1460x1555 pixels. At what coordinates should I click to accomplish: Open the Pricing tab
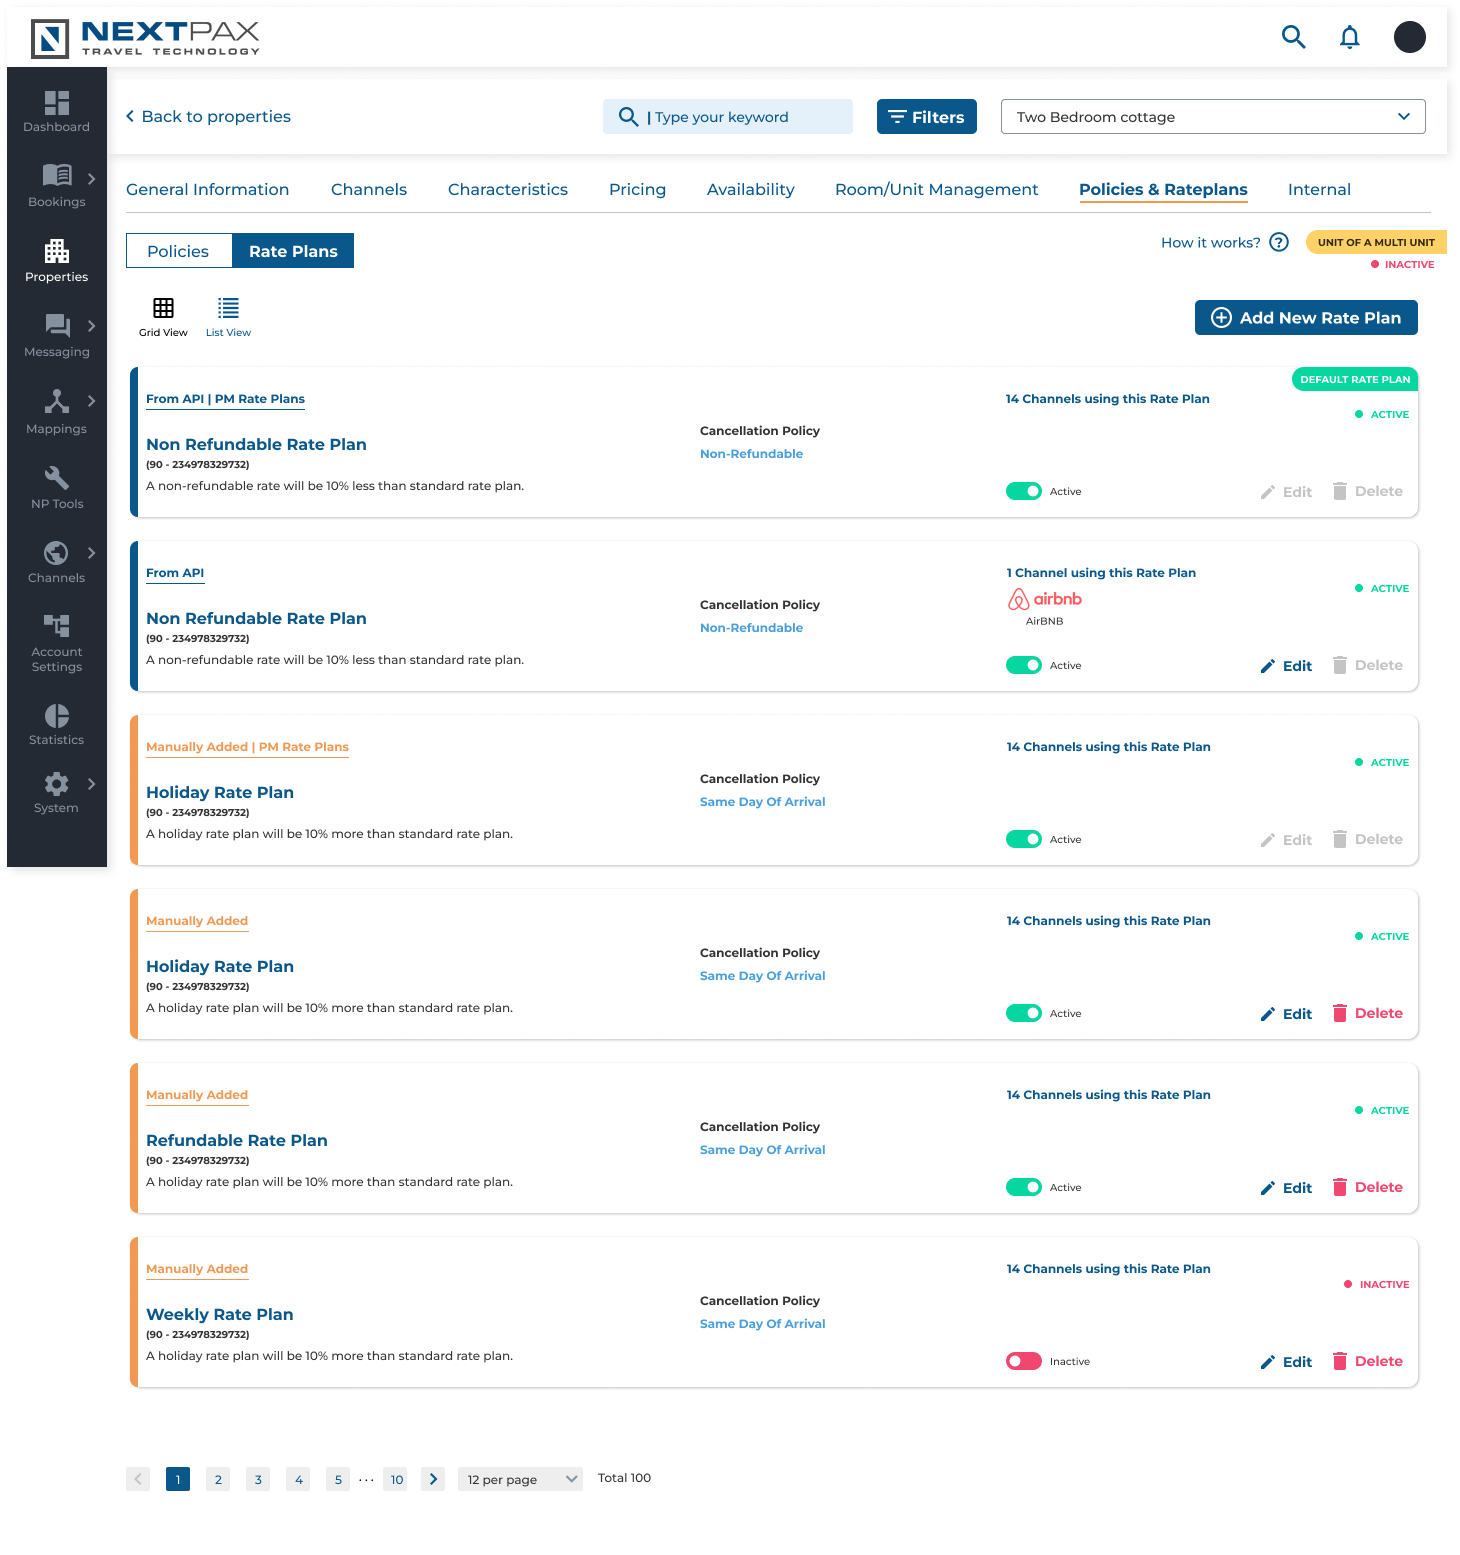coord(637,189)
